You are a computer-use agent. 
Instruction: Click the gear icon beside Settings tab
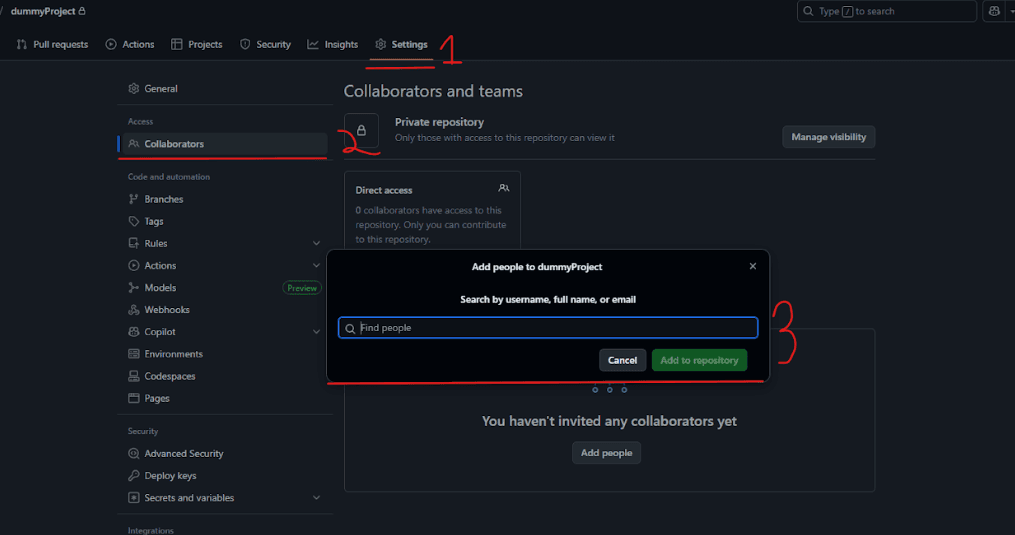click(x=381, y=44)
